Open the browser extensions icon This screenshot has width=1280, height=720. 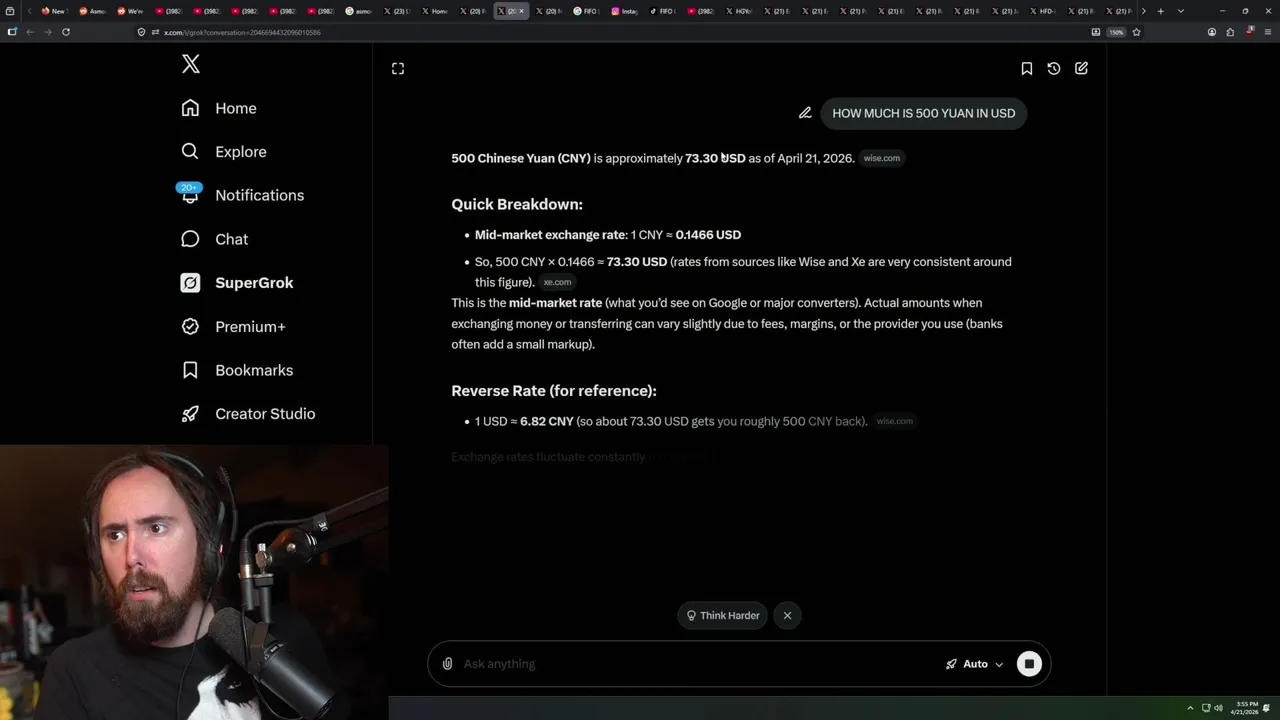(x=1230, y=32)
